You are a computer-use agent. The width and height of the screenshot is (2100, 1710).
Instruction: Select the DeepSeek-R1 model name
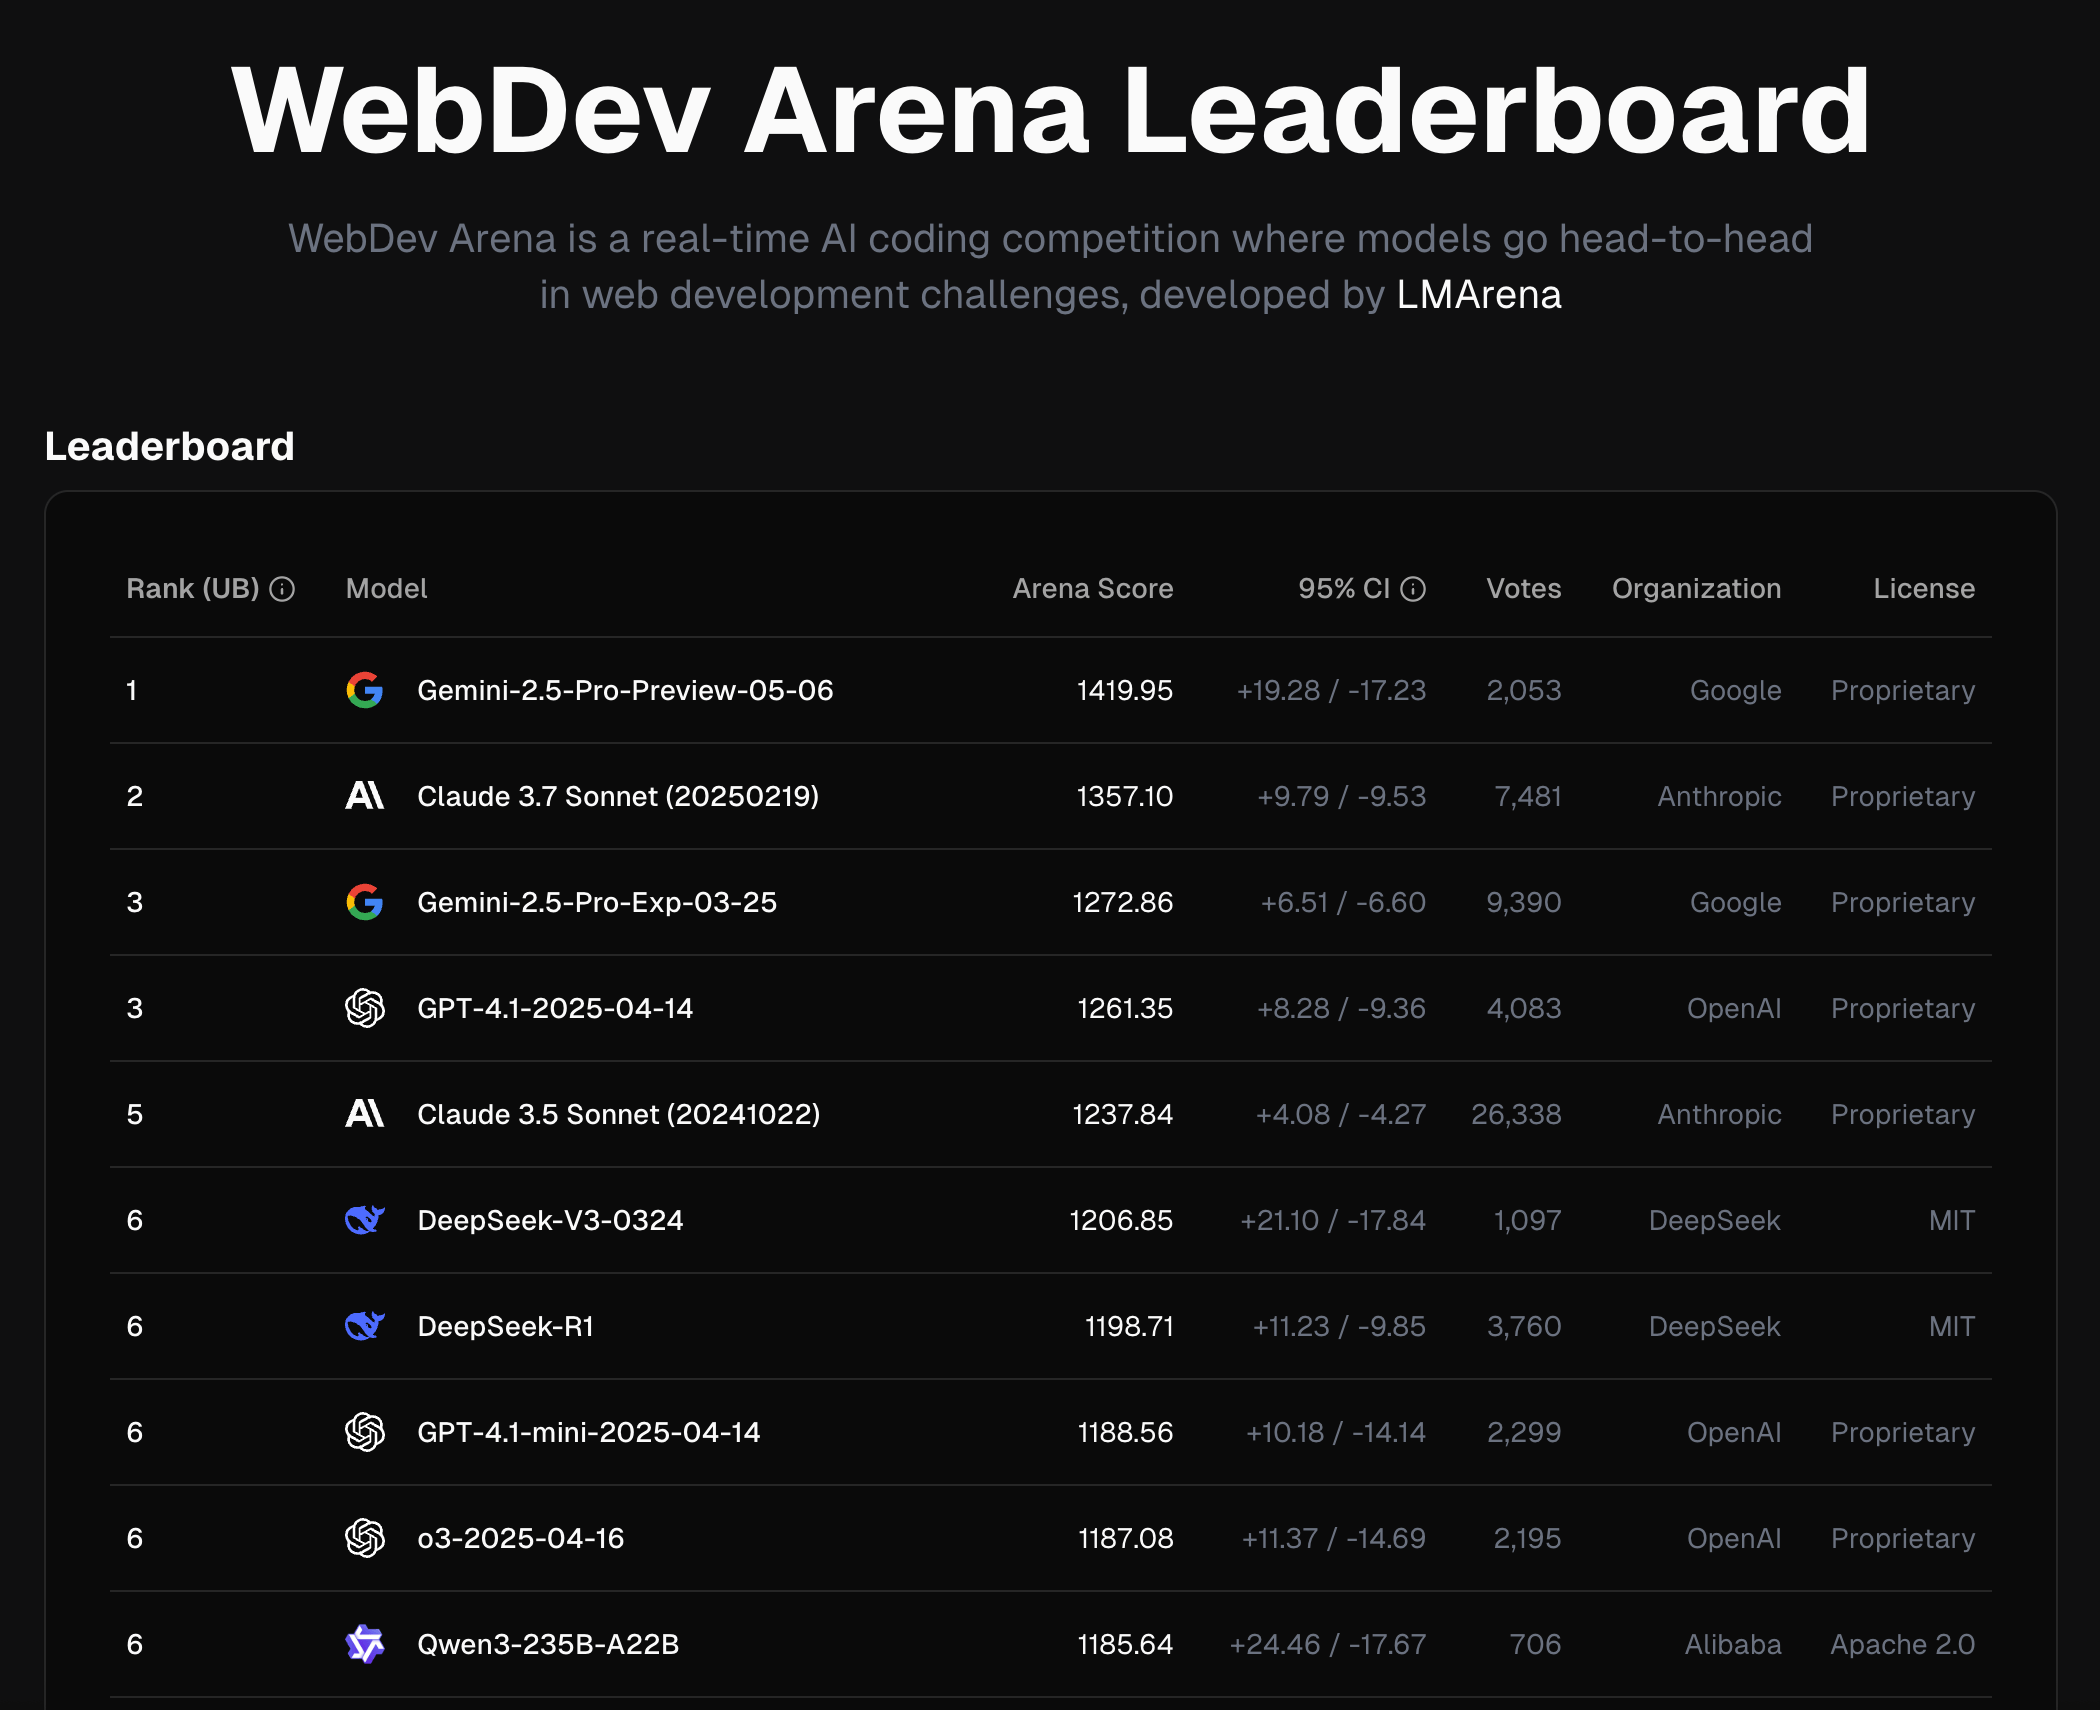click(x=506, y=1326)
